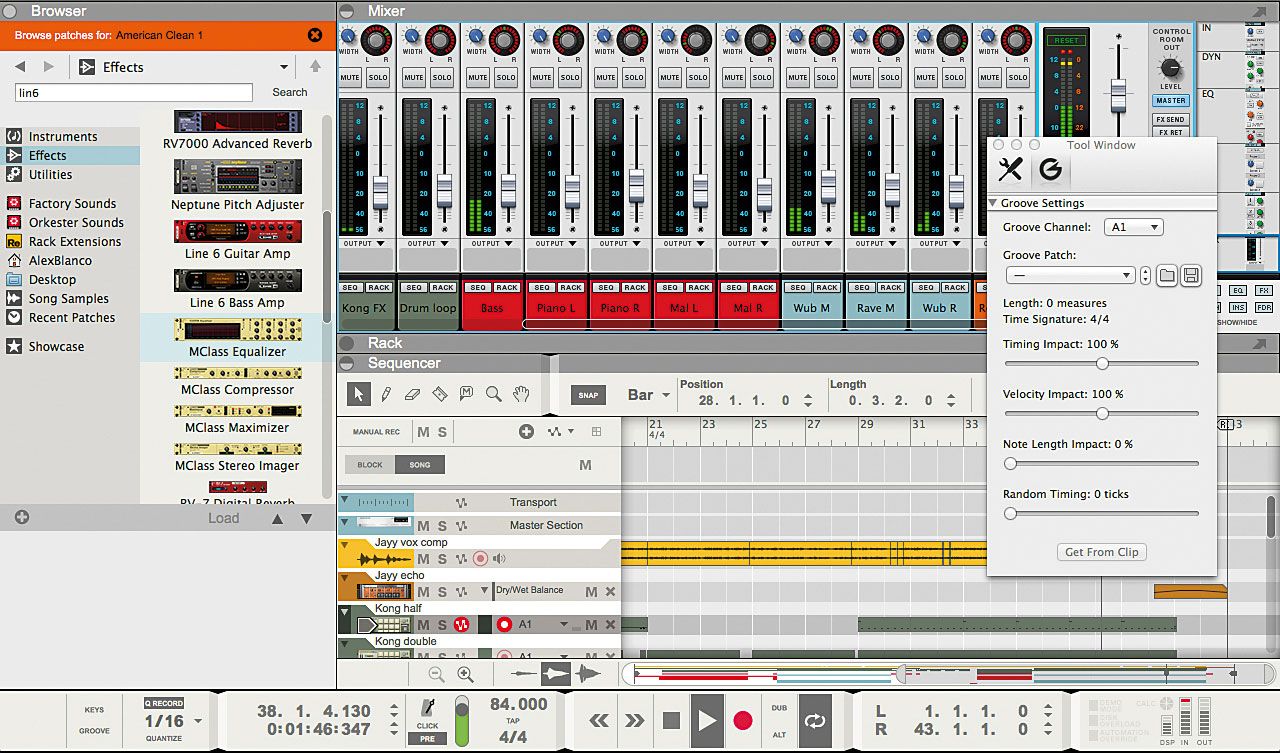Open the Groove Channel A1 dropdown
The width and height of the screenshot is (1280, 753).
[x=1134, y=227]
